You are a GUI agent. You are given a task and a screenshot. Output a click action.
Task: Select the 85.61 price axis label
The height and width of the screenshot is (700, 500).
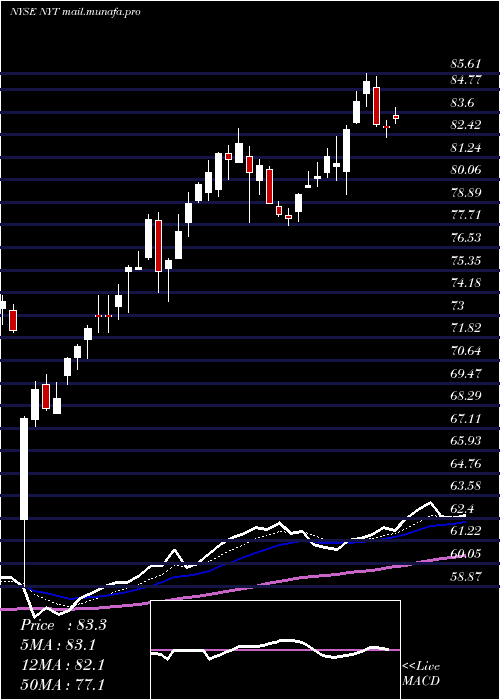pos(466,65)
